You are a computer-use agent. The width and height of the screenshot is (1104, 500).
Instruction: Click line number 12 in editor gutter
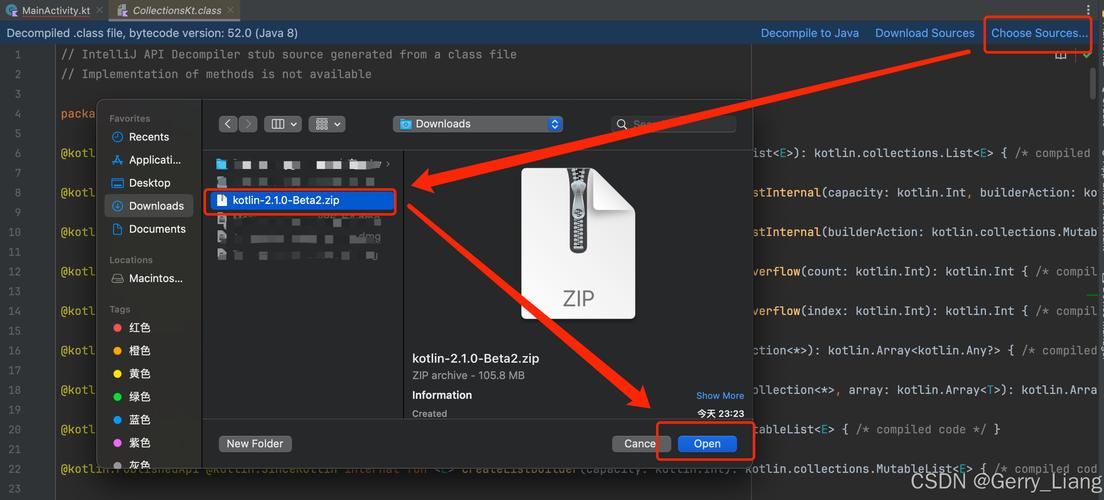coord(16,271)
